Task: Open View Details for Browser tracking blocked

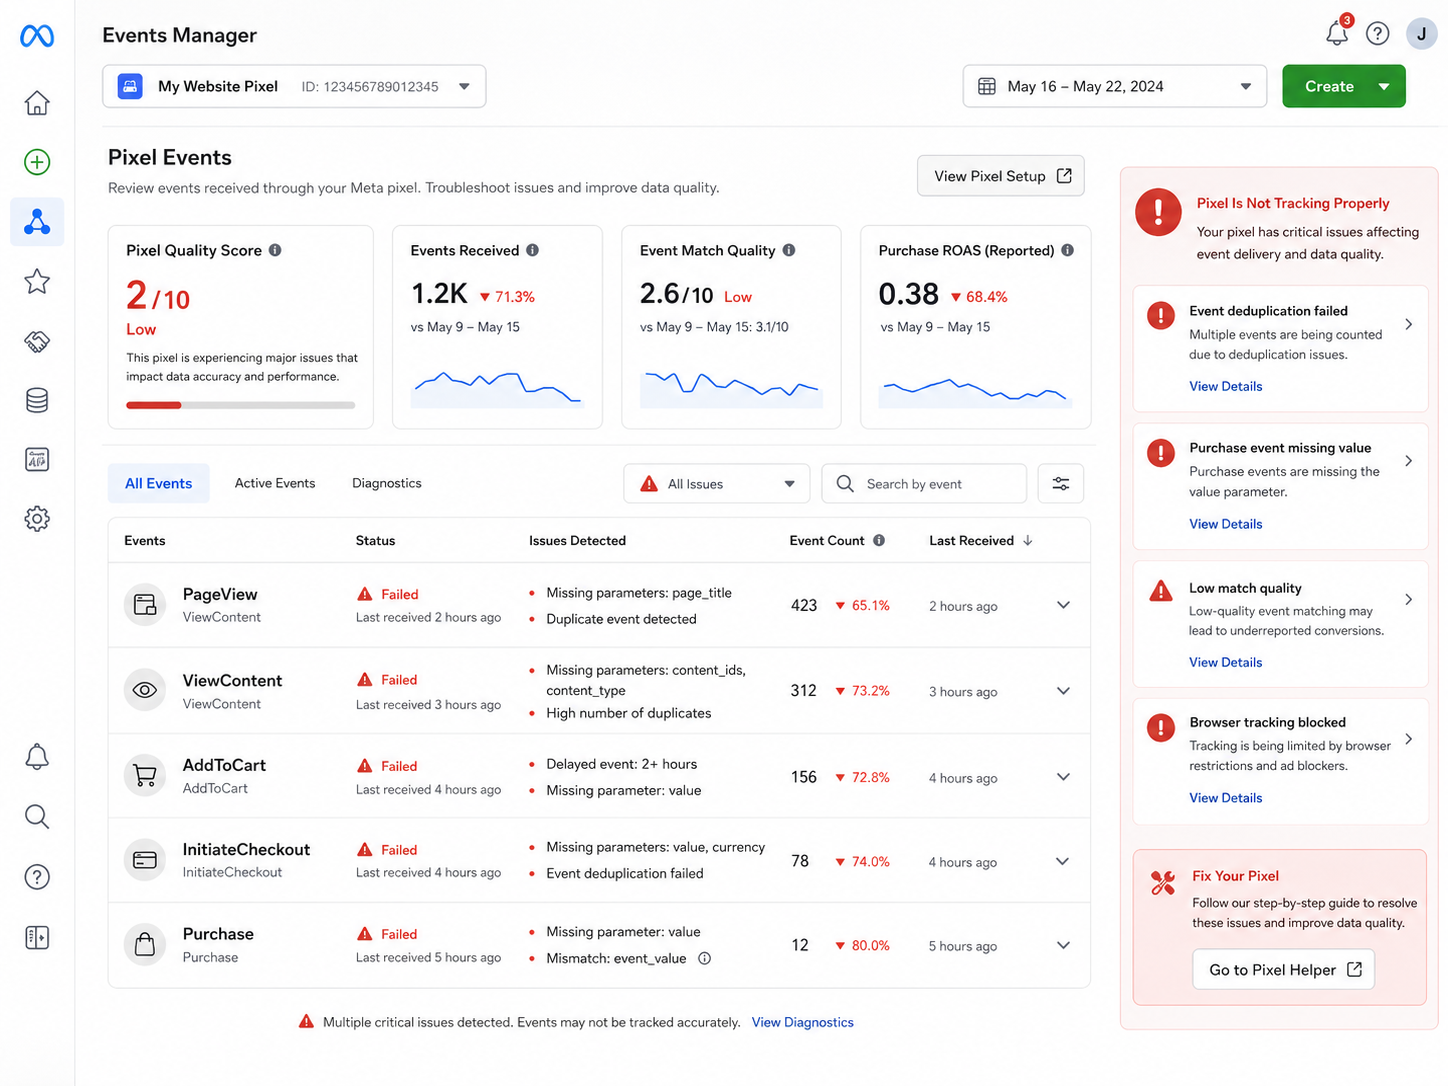Action: (x=1225, y=798)
